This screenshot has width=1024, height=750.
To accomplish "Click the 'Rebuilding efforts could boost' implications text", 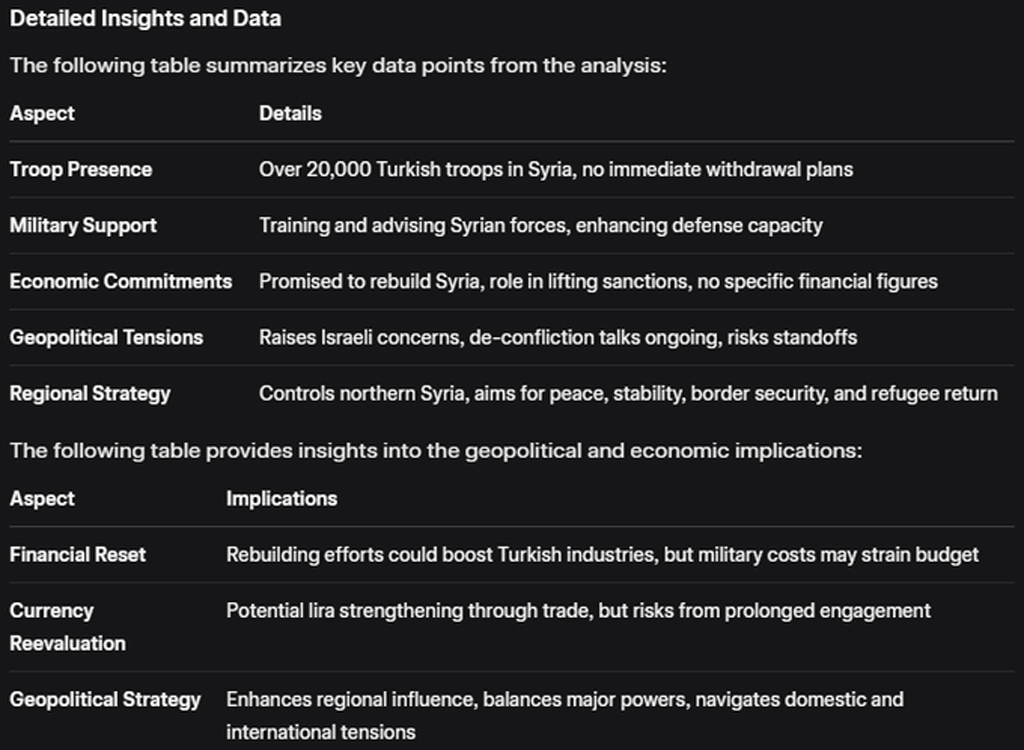I will tap(602, 555).
